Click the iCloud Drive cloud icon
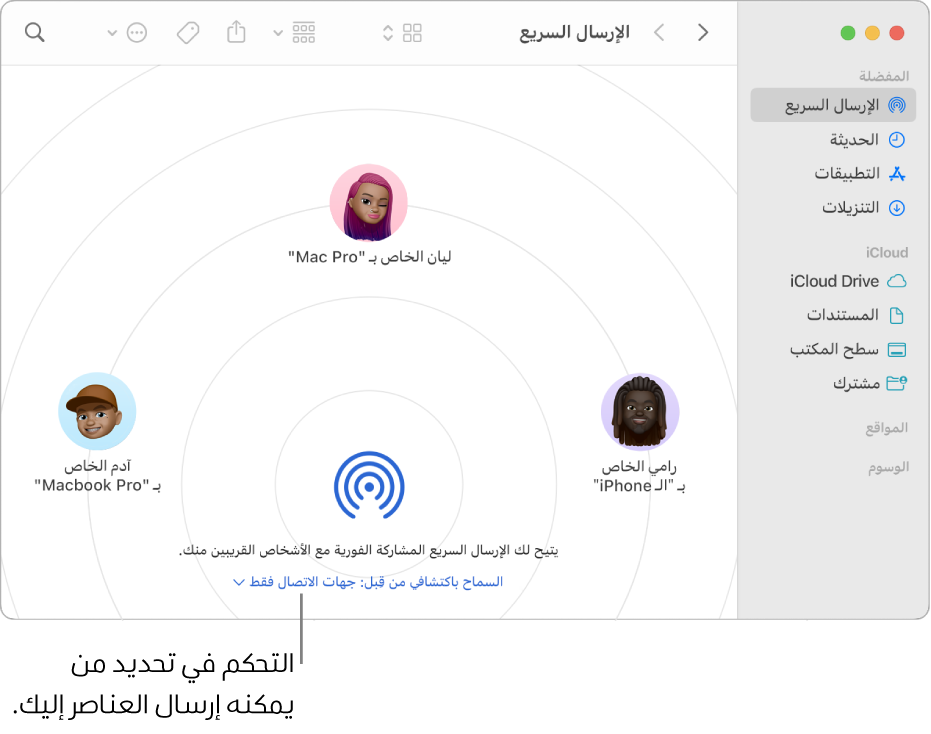Image resolution: width=931 pixels, height=734 pixels. click(x=897, y=281)
